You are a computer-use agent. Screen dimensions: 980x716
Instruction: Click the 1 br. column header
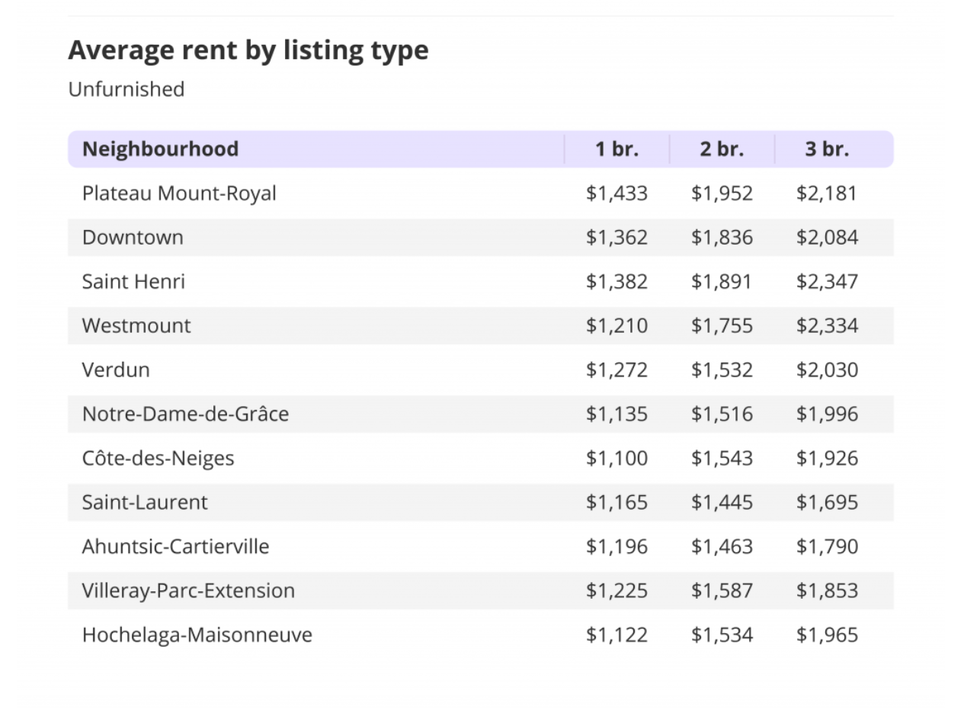(616, 149)
